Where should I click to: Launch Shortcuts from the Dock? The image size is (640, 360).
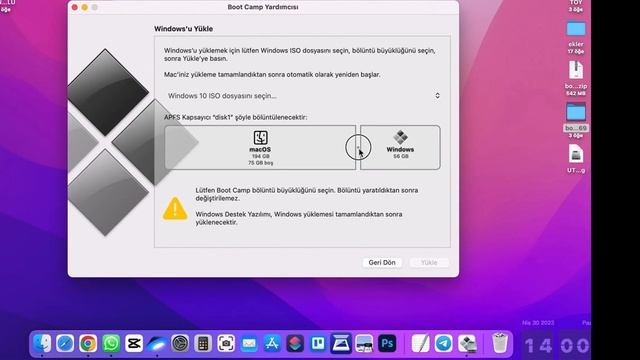tap(295, 343)
